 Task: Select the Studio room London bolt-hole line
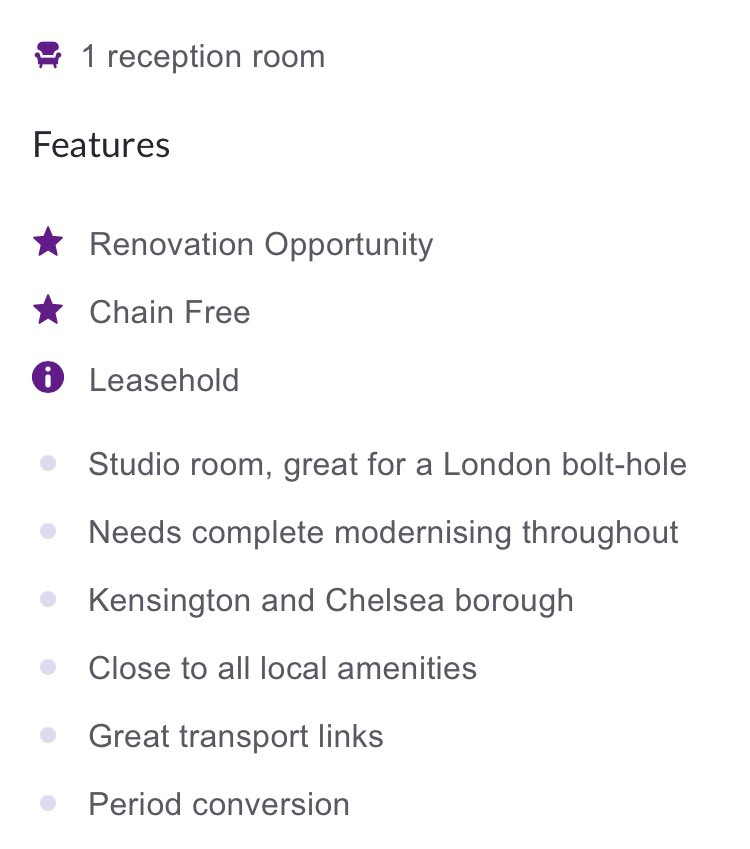(388, 465)
